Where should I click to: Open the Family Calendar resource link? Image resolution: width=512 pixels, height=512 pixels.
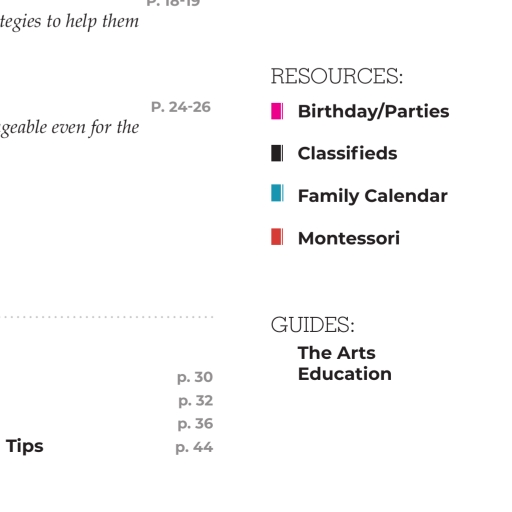(x=373, y=196)
